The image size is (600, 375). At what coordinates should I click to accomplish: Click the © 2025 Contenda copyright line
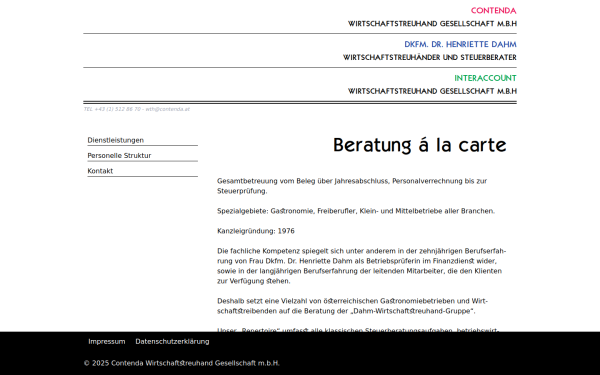[x=182, y=363]
